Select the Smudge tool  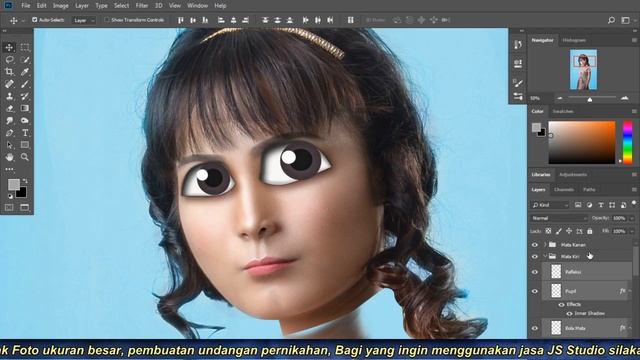click(9, 121)
